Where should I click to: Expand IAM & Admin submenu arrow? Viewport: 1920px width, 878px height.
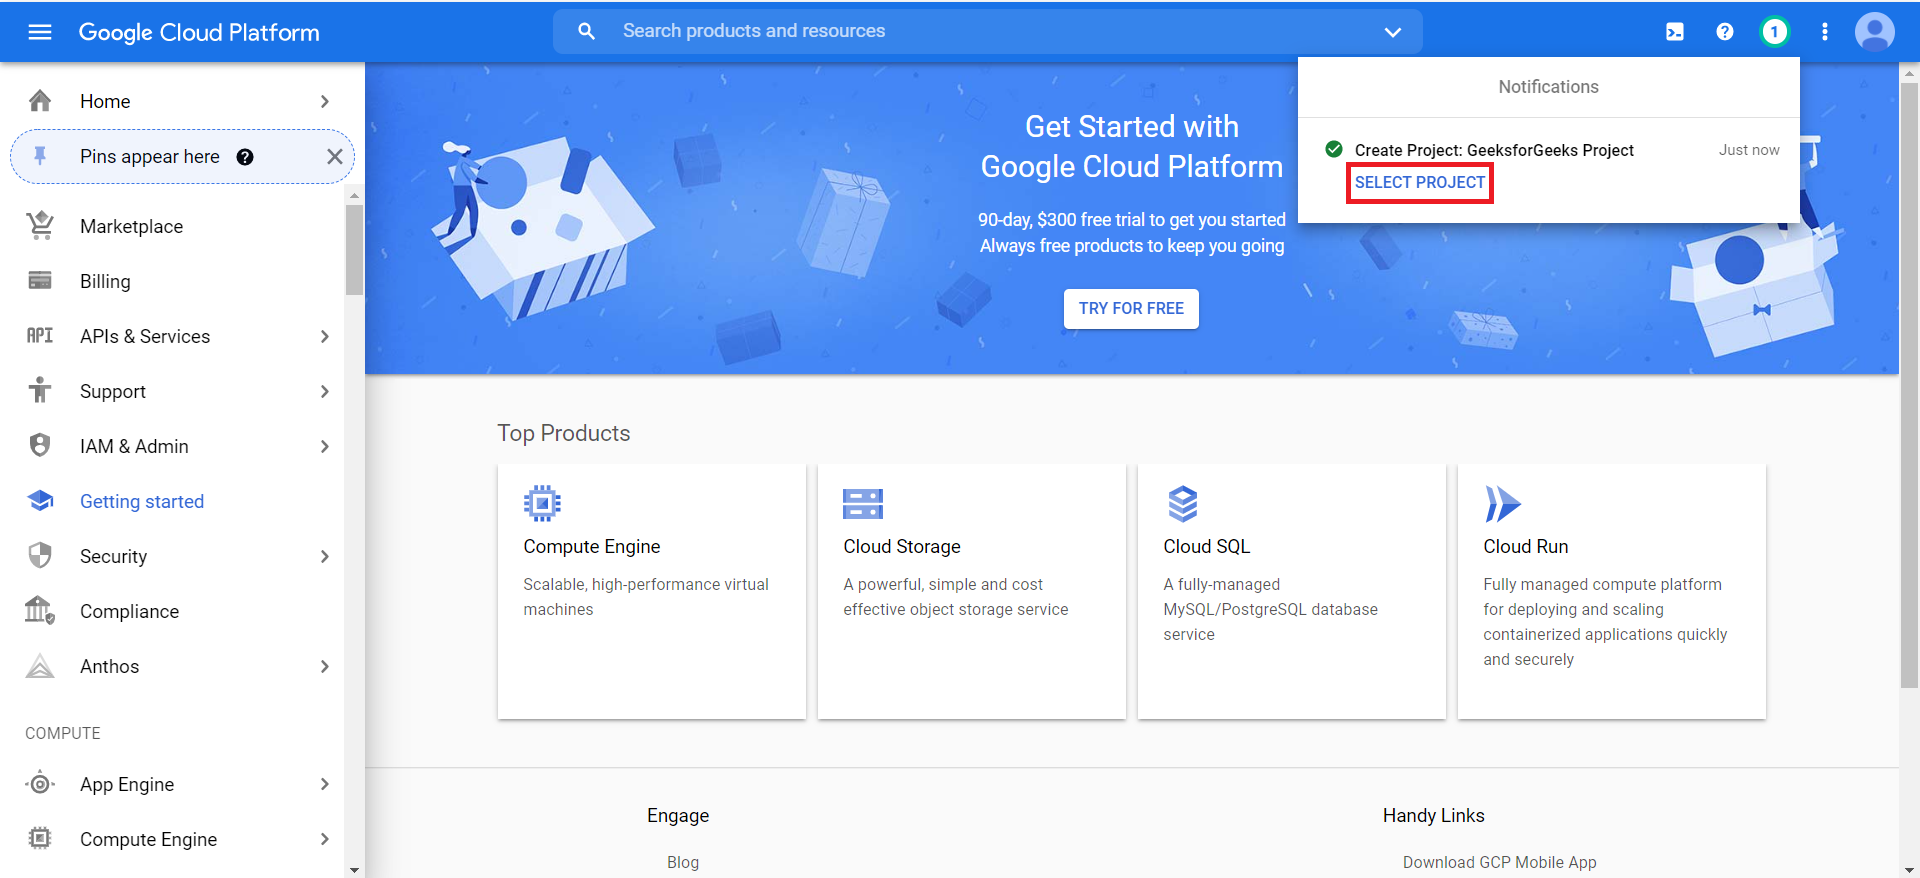click(x=325, y=446)
